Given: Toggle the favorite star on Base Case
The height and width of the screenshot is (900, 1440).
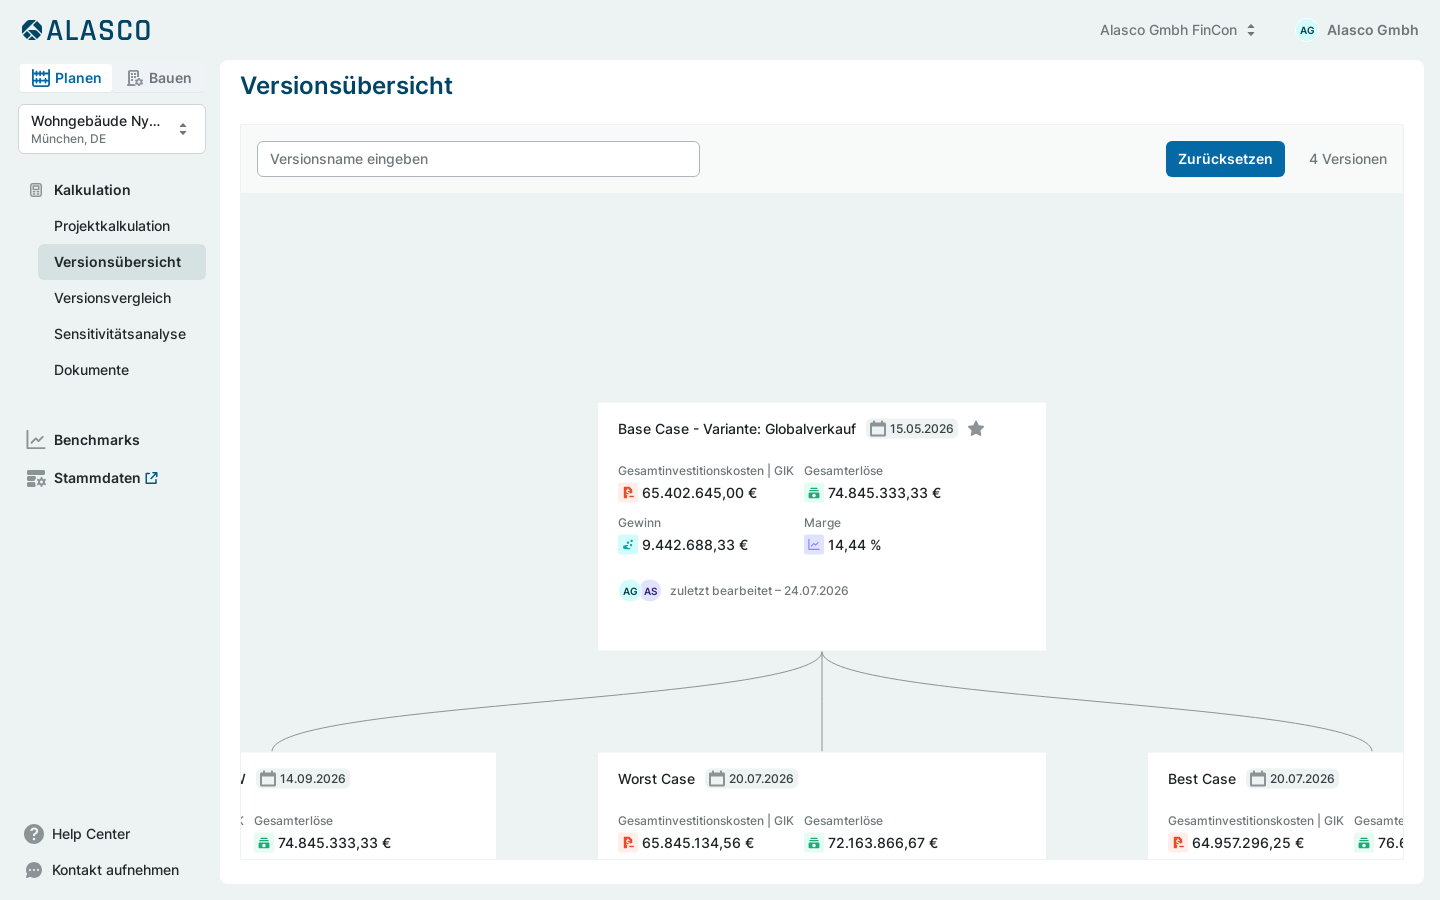Looking at the screenshot, I should click(976, 429).
